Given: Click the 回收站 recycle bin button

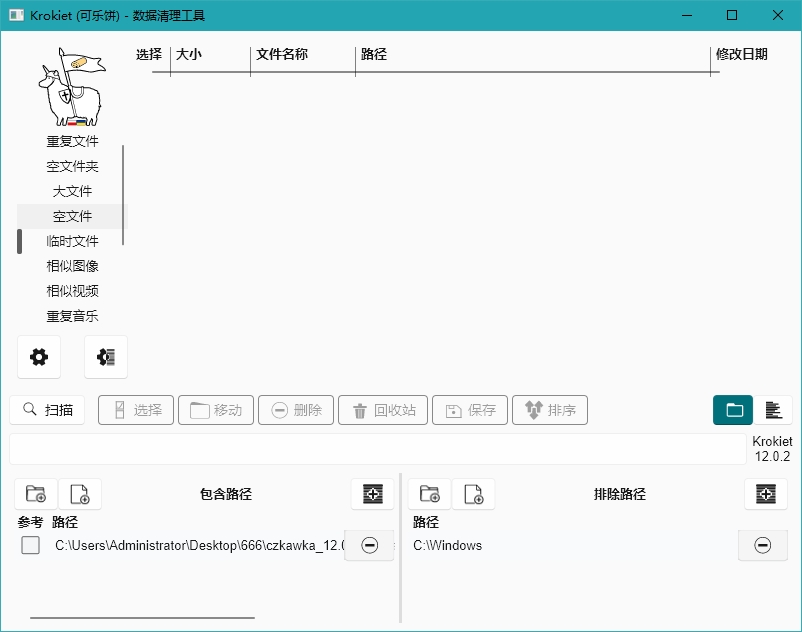Looking at the screenshot, I should (383, 410).
